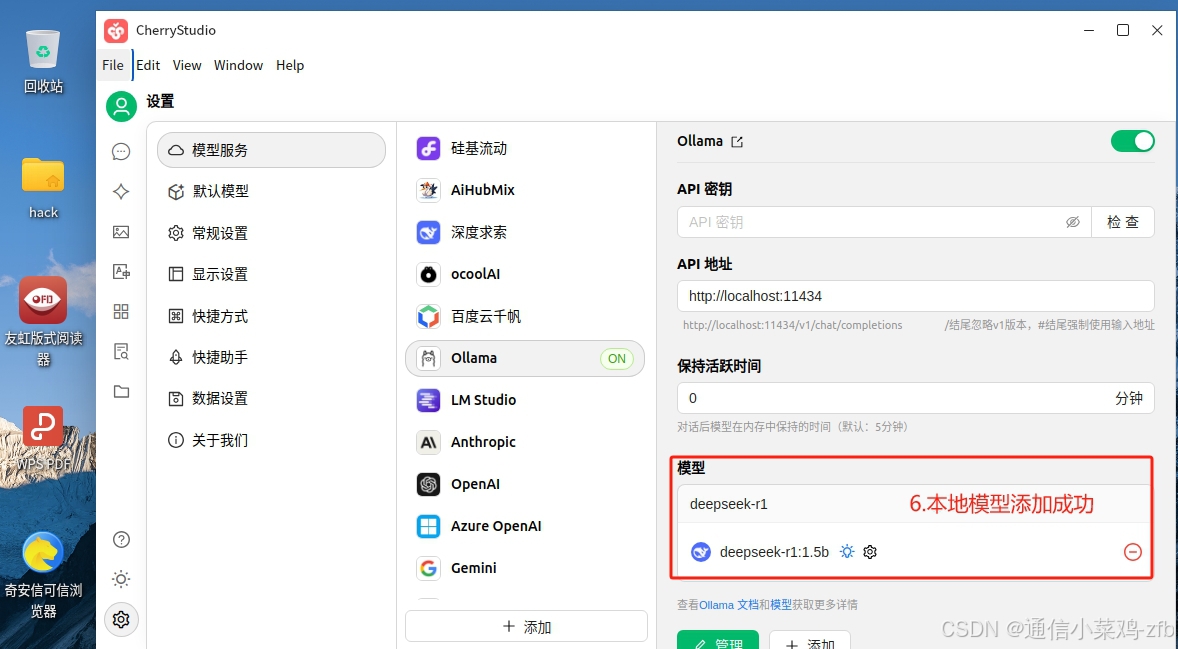Select the 深度求索 provider
Screen dimensions: 1178x649
[x=524, y=233]
